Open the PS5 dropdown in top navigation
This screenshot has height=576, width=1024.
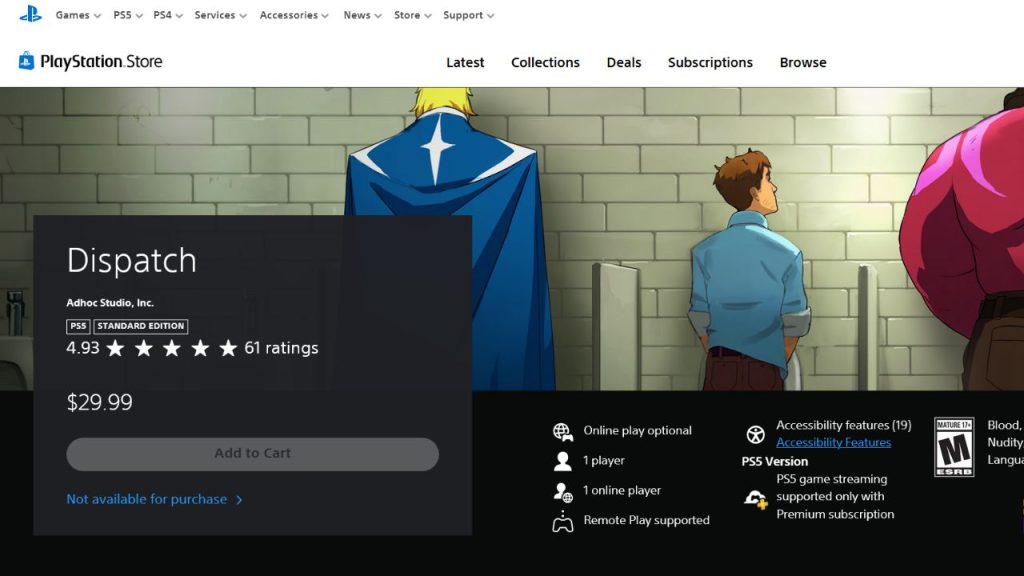tap(127, 15)
